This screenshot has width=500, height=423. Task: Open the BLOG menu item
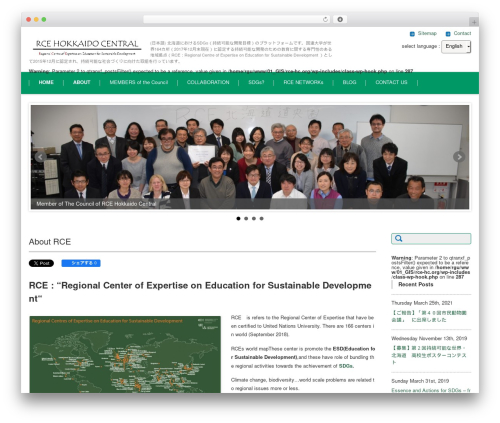click(x=349, y=82)
